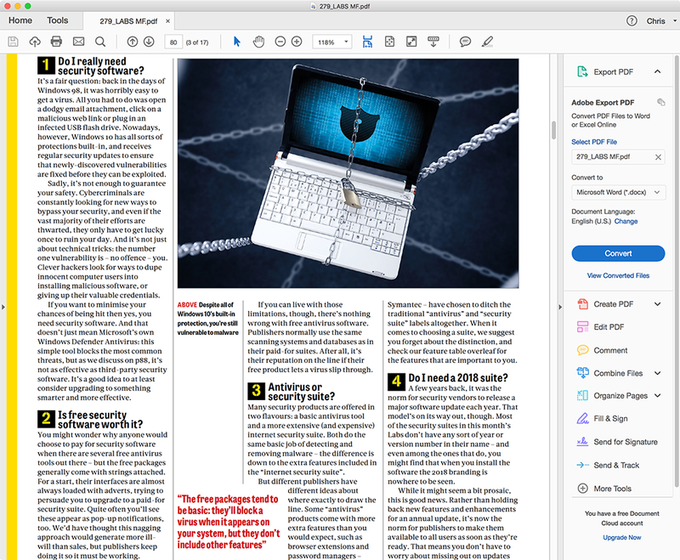Open the View Converted Files link
This screenshot has width=680, height=560.
tap(618, 275)
